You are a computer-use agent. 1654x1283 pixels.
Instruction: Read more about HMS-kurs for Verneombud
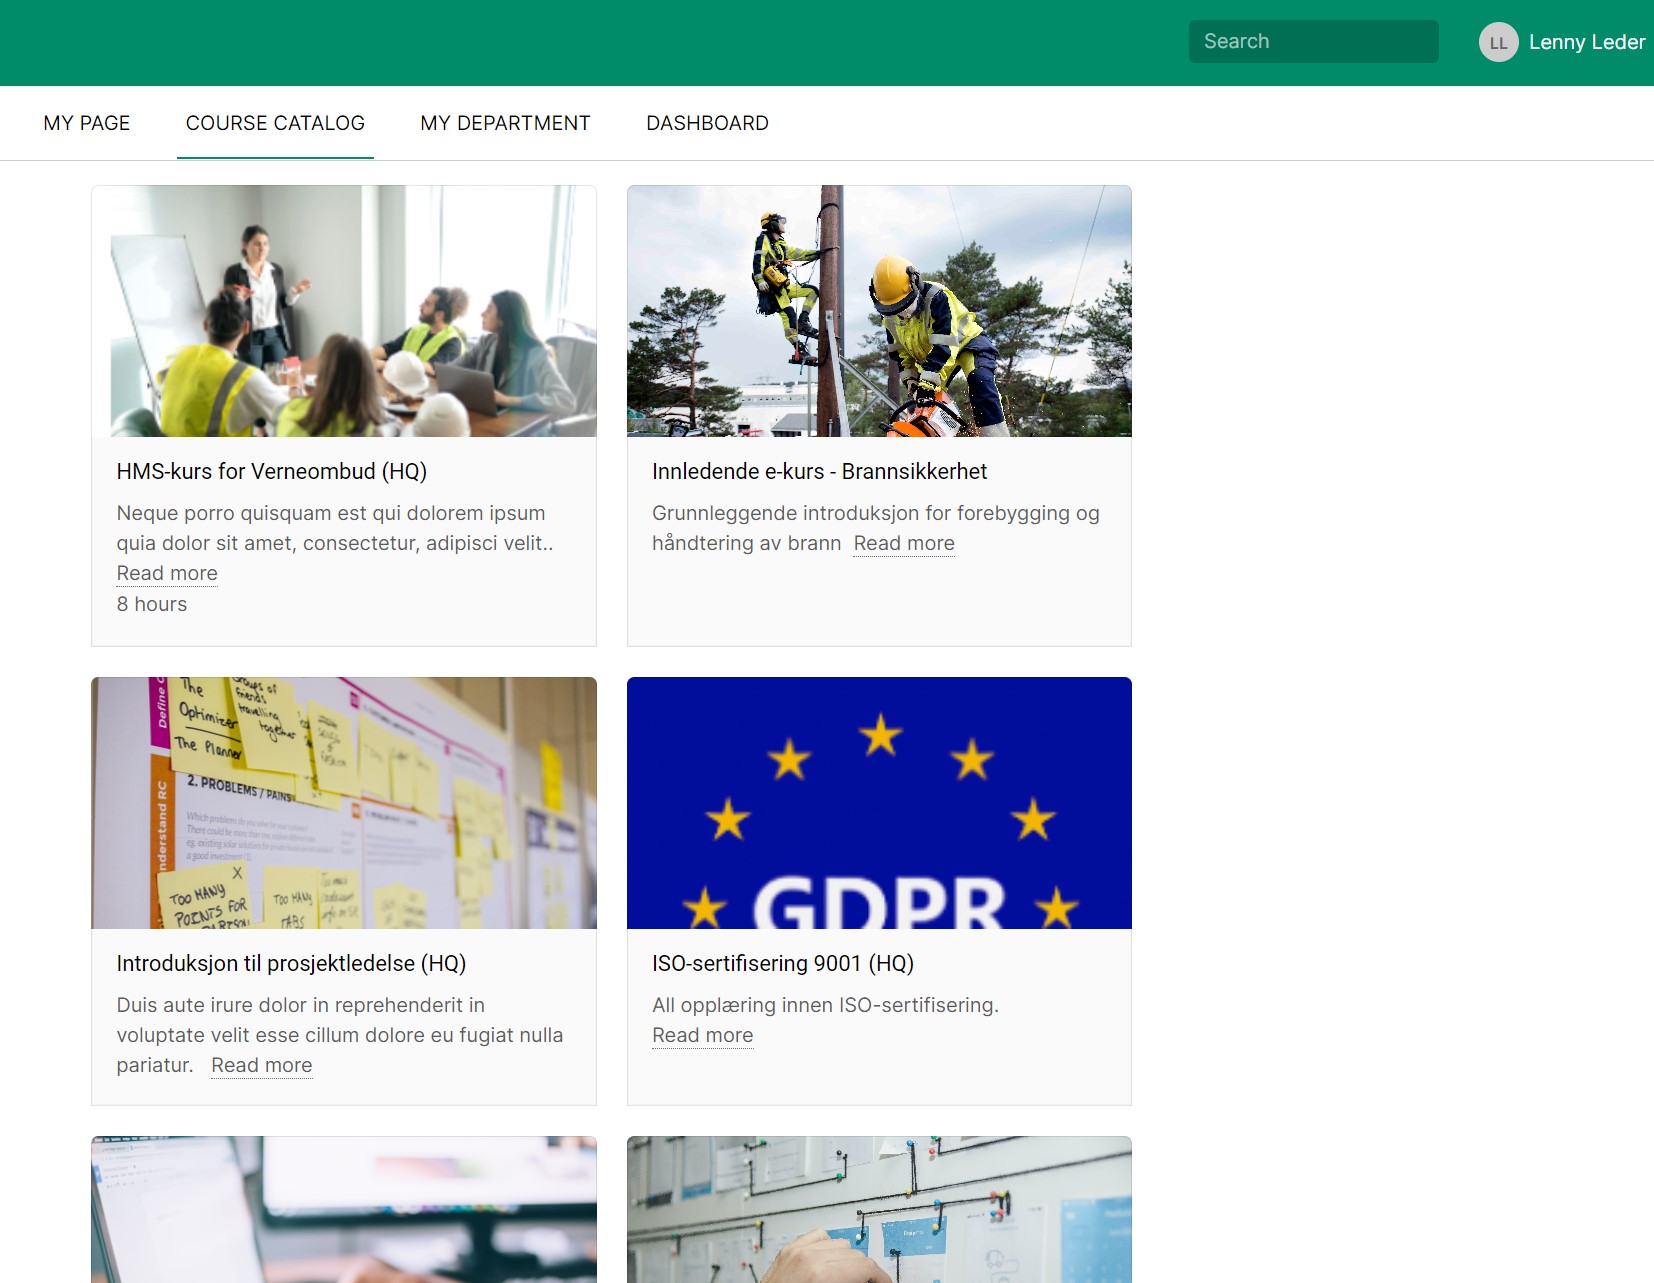(166, 573)
